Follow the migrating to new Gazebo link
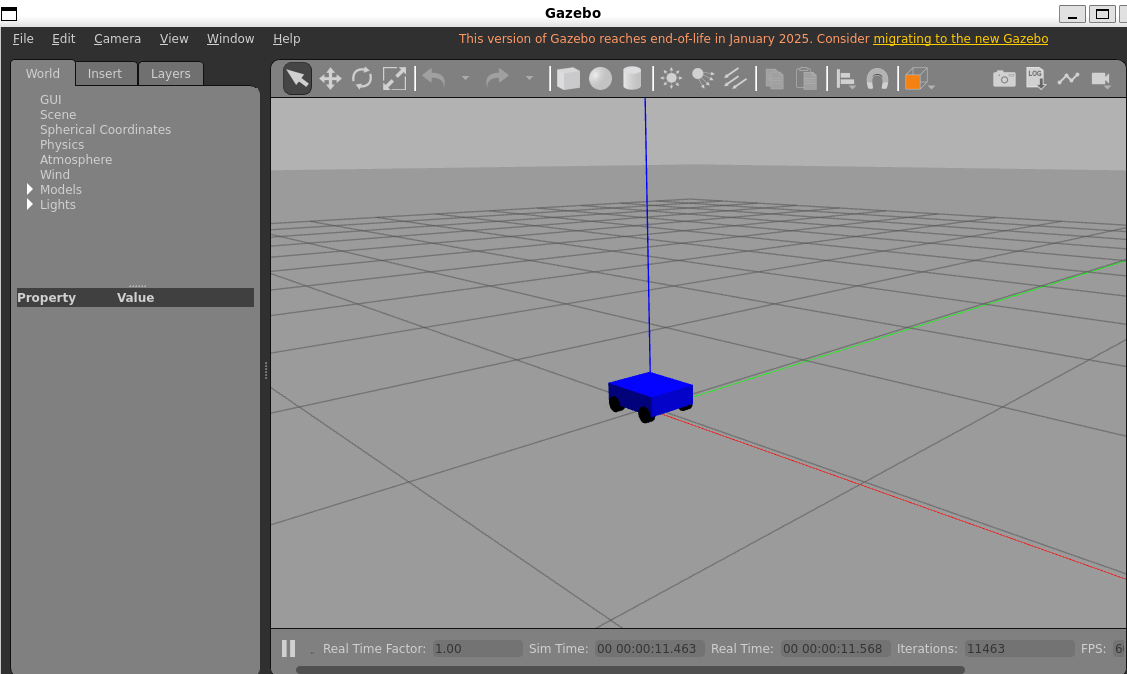This screenshot has width=1127, height=674. [960, 39]
